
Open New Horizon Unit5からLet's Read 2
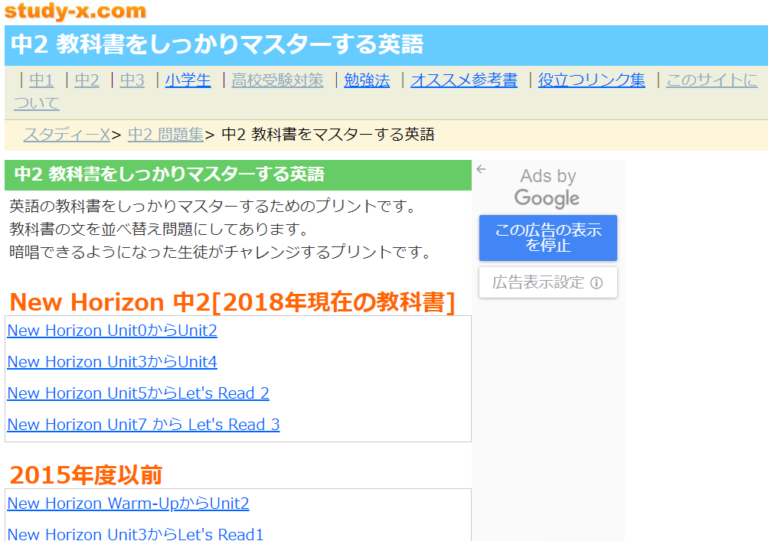pyautogui.click(x=138, y=393)
